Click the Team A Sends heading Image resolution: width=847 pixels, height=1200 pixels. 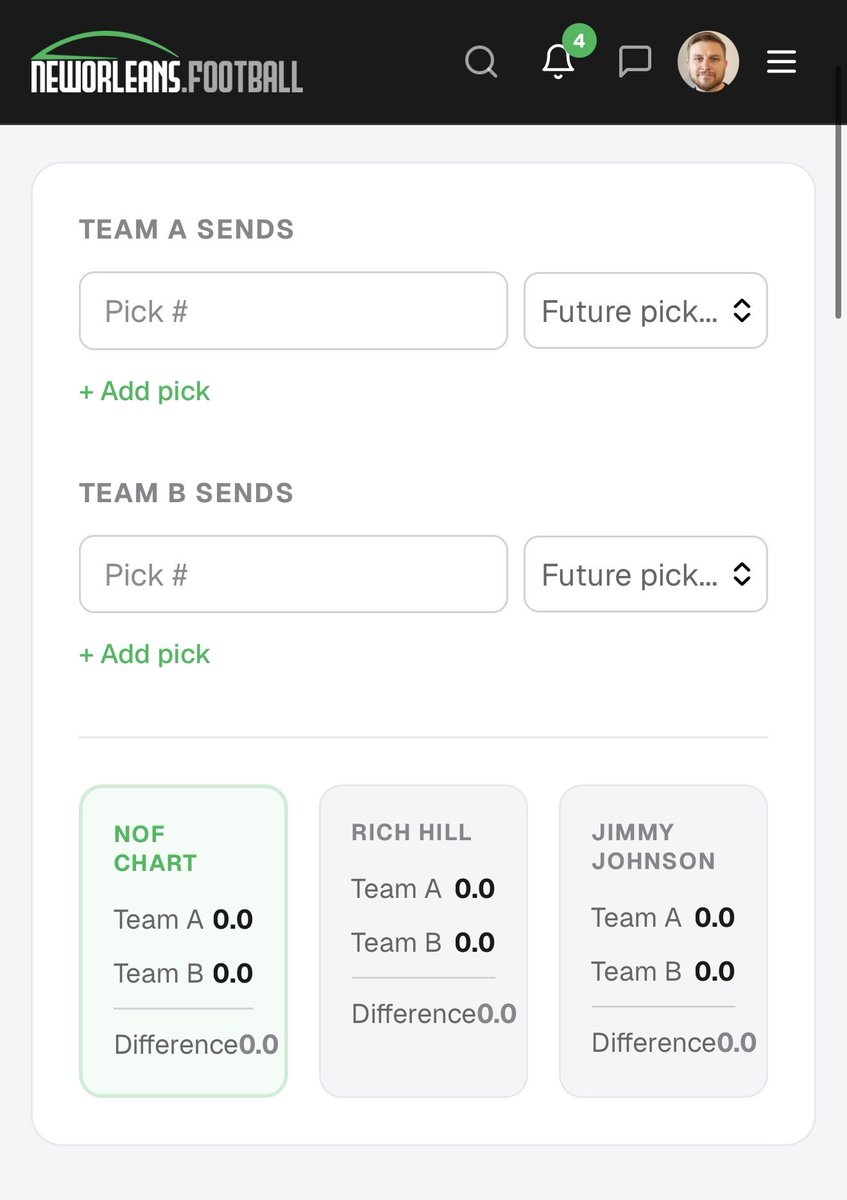187,229
